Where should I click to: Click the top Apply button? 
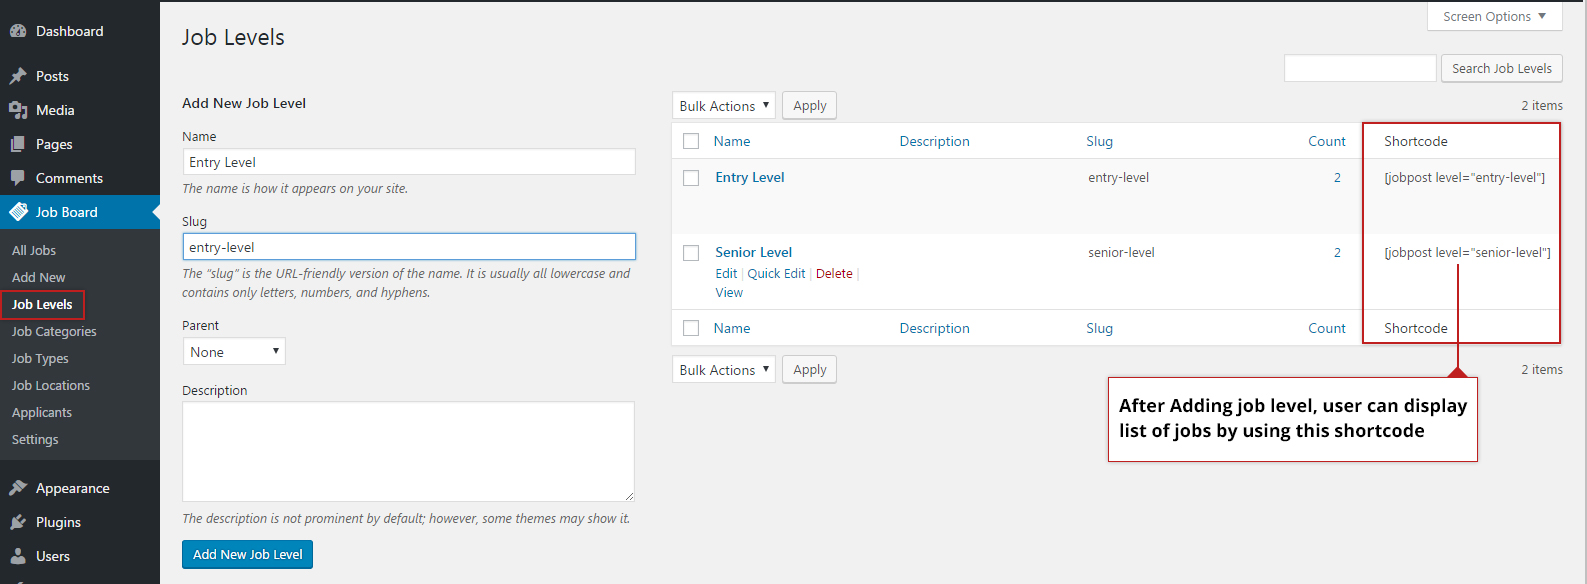pos(809,106)
